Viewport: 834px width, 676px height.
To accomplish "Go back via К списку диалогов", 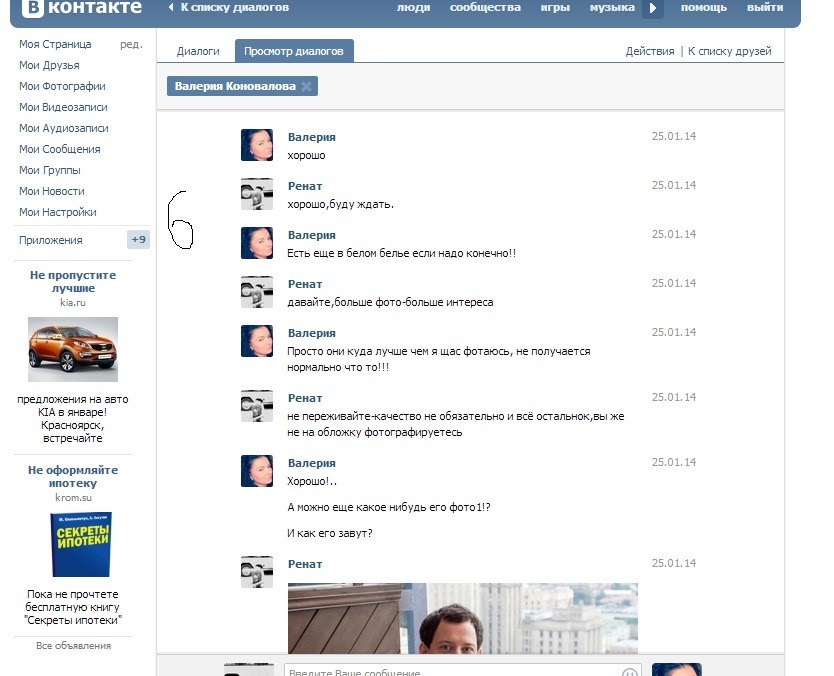I will coord(229,7).
